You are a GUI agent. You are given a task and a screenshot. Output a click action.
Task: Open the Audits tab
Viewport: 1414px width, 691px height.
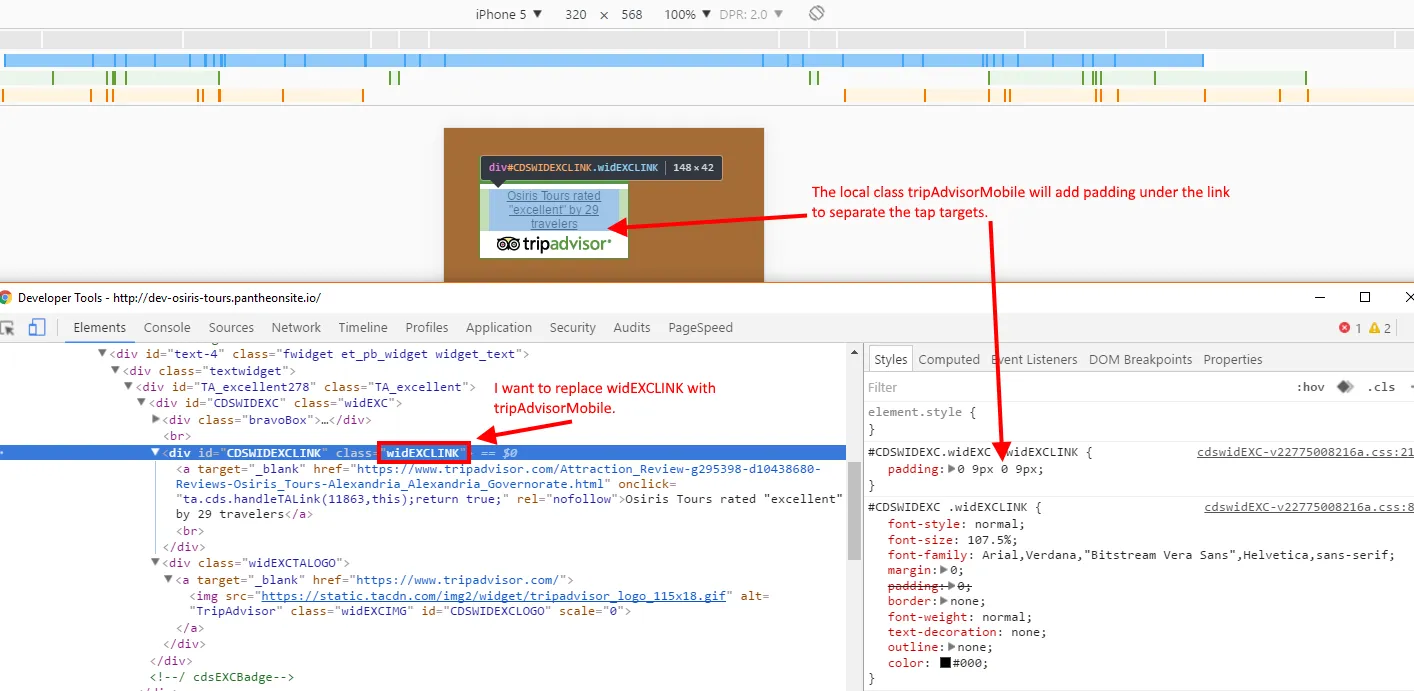632,327
